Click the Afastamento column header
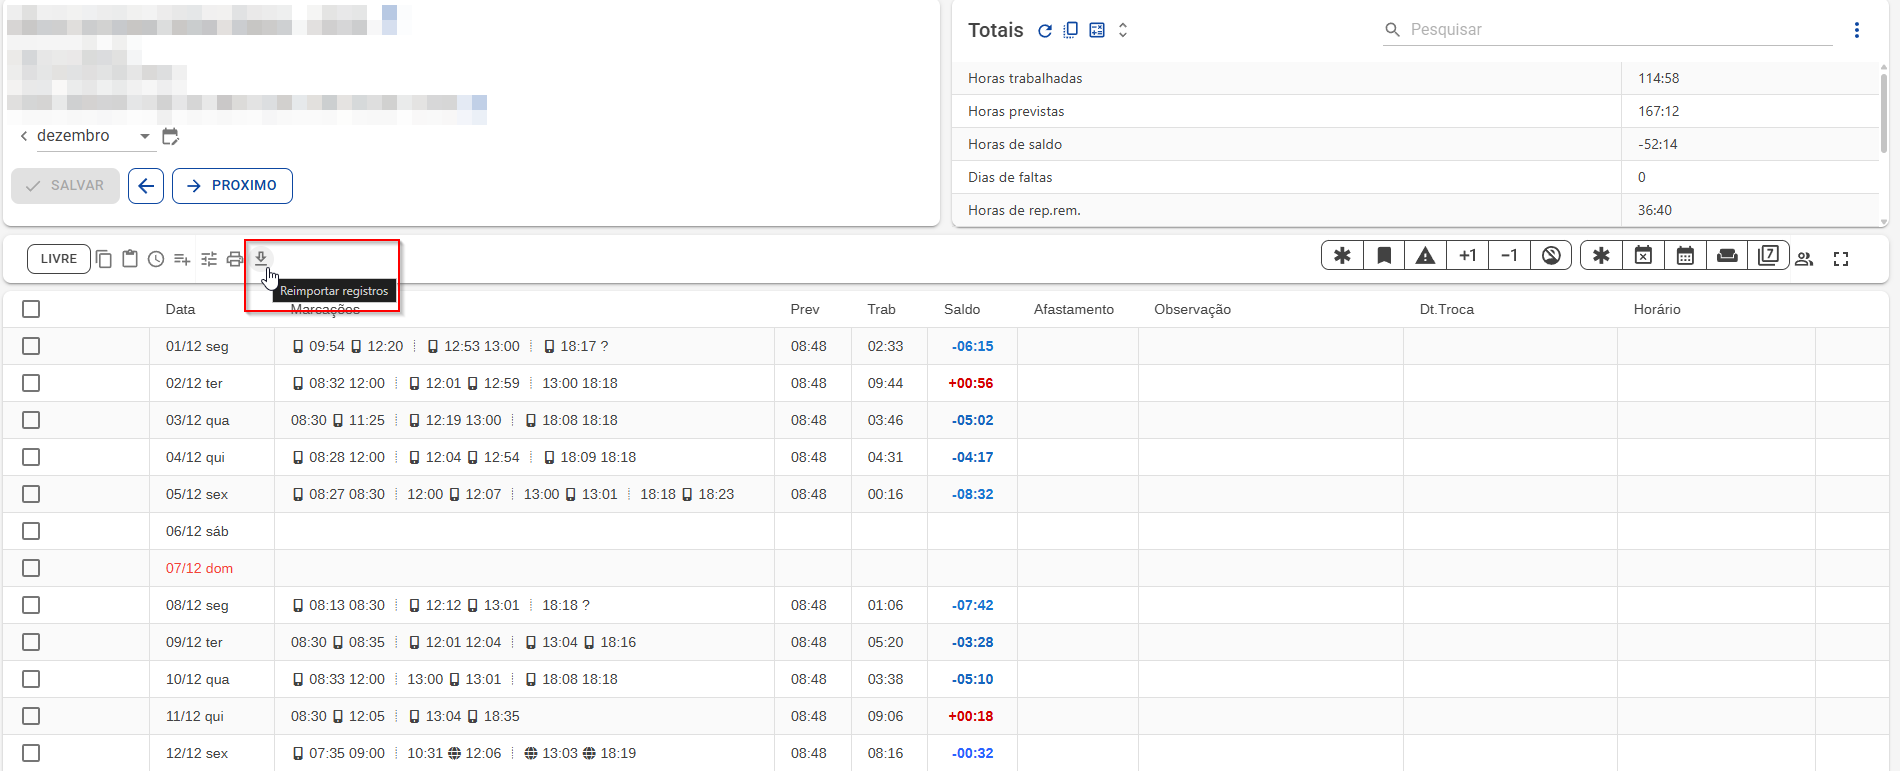 pyautogui.click(x=1074, y=310)
